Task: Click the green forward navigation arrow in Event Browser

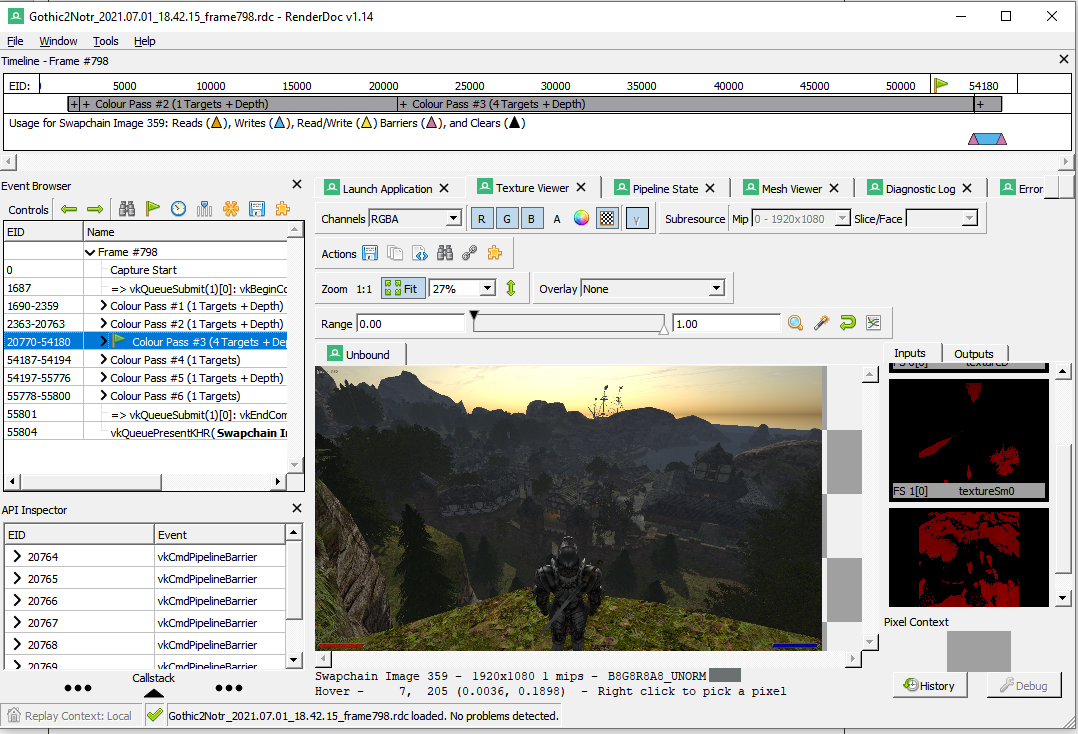Action: pos(93,208)
